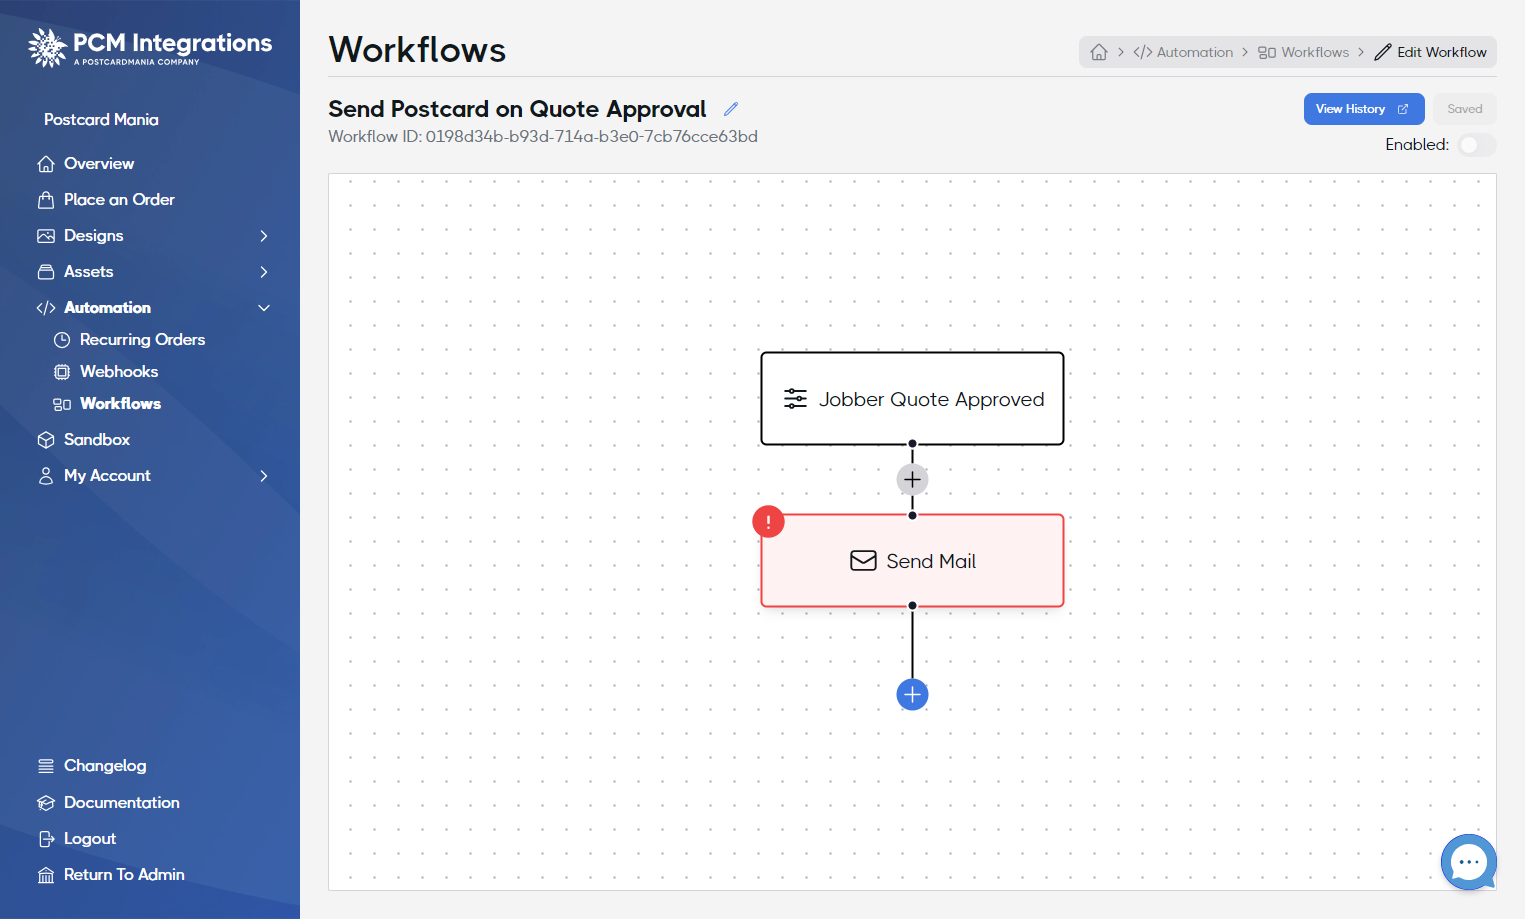This screenshot has width=1525, height=919.
Task: Click the Automation code icon in sidebar
Action: pyautogui.click(x=46, y=308)
